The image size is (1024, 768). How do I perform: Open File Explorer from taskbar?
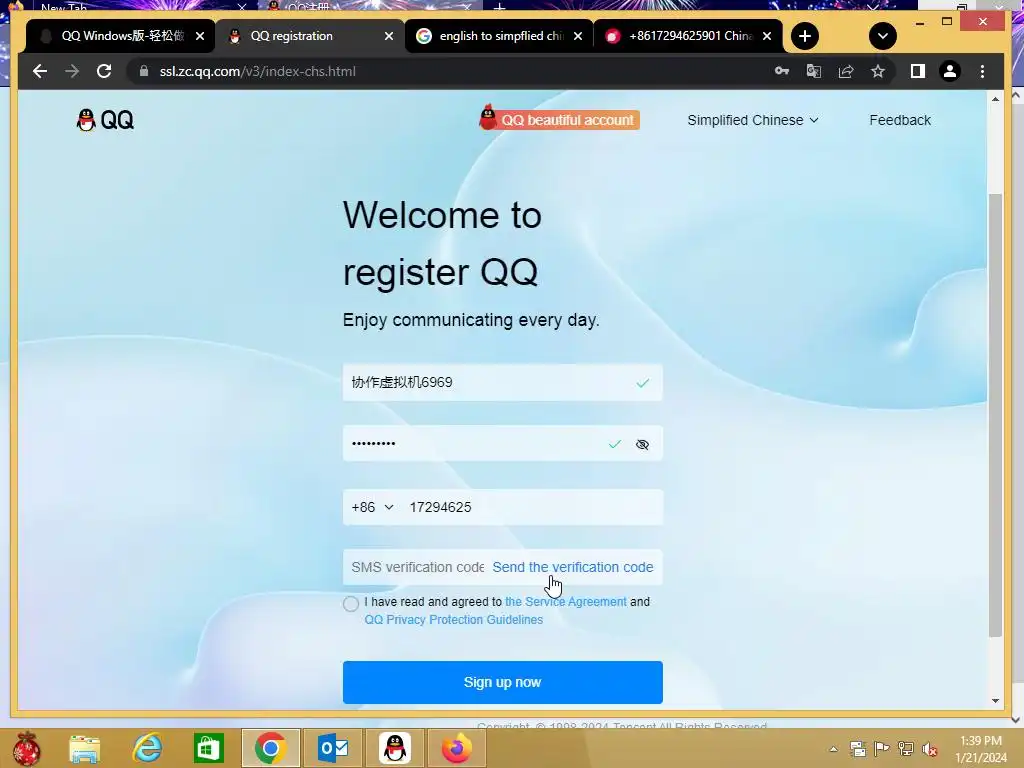click(x=85, y=748)
